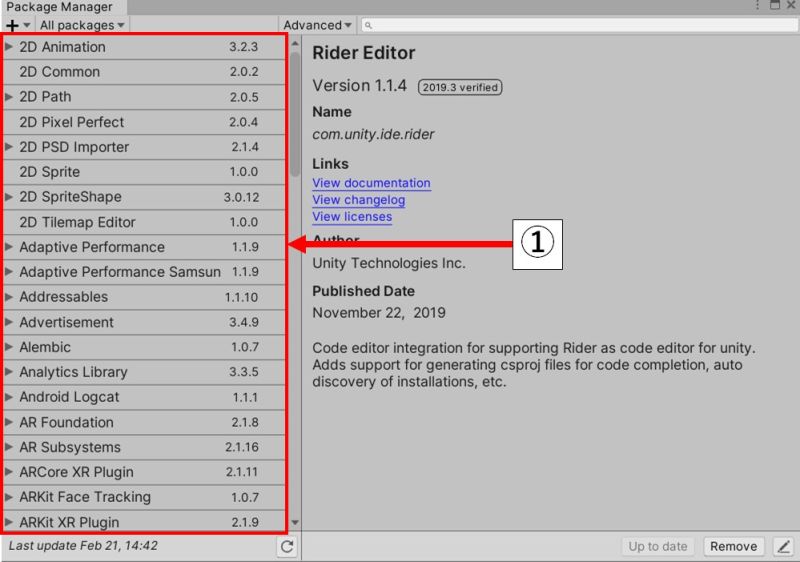This screenshot has height=562, width=800.
Task: Click the Remove button
Action: pyautogui.click(x=733, y=547)
